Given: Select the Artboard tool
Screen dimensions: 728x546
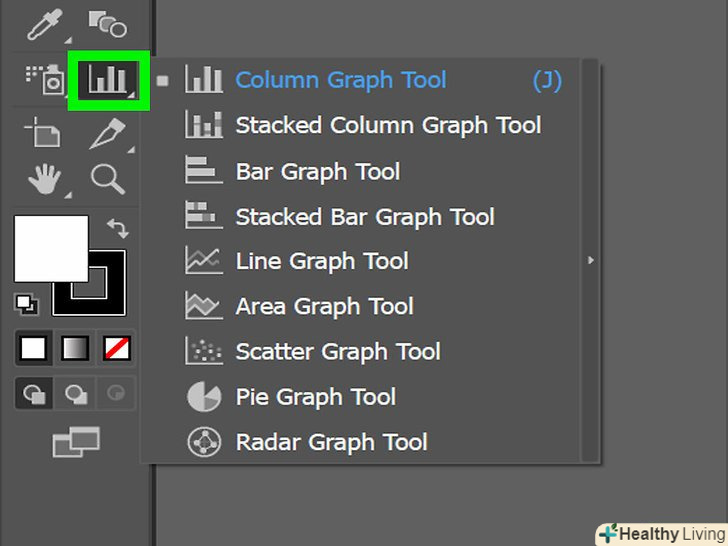Looking at the screenshot, I should pyautogui.click(x=44, y=133).
